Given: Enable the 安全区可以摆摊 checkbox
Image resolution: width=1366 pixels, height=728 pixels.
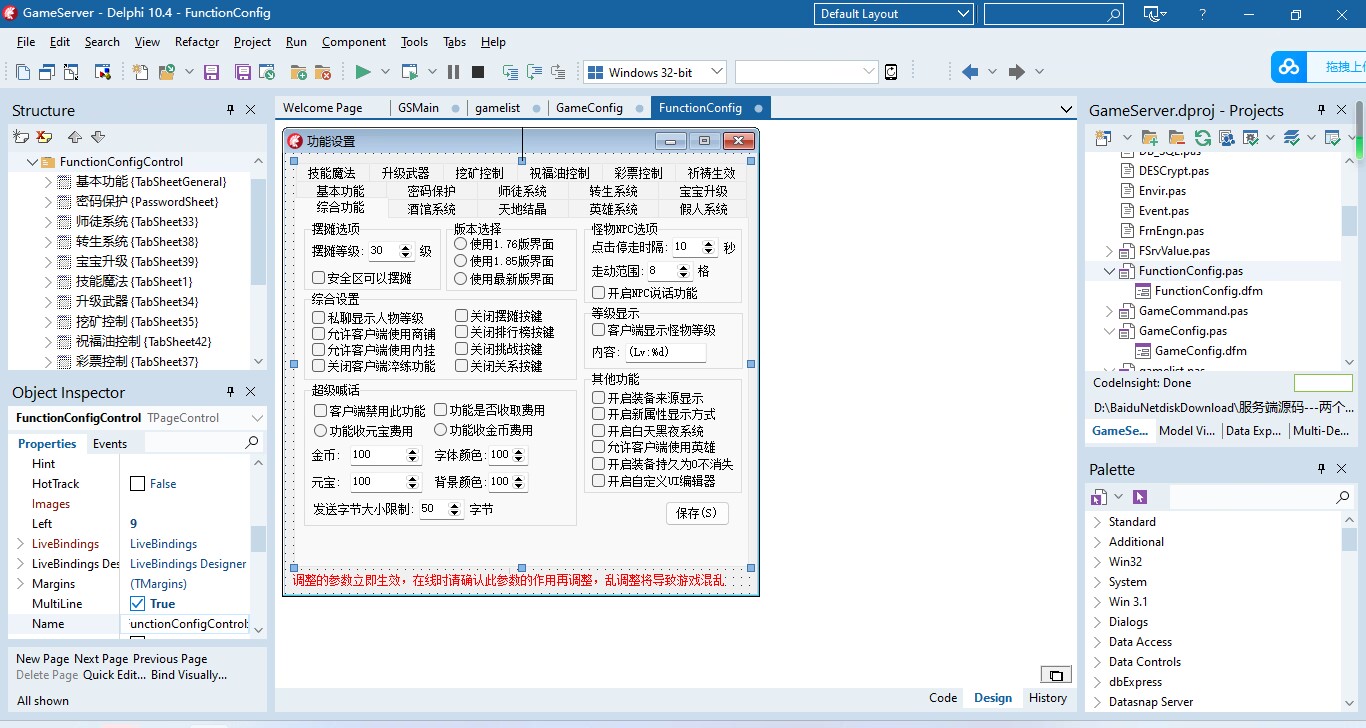Looking at the screenshot, I should point(319,278).
